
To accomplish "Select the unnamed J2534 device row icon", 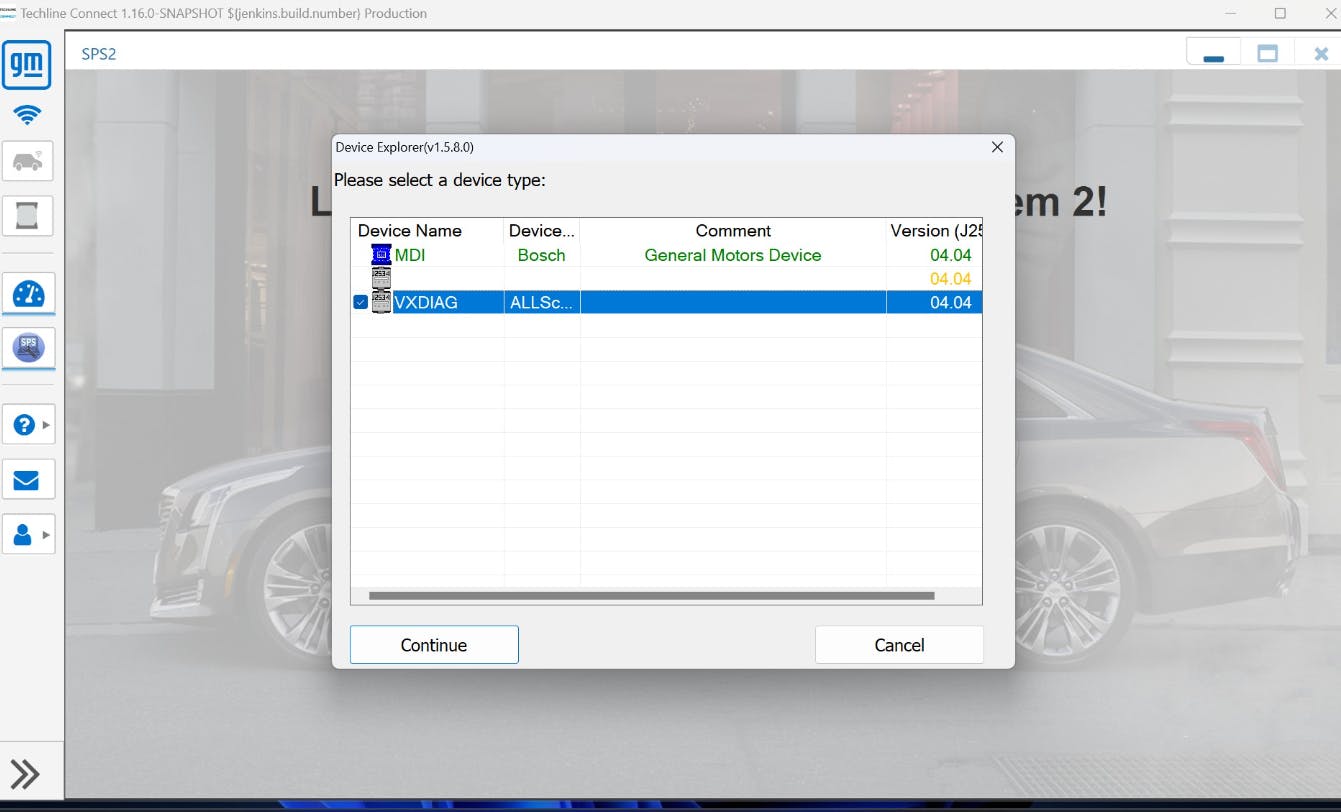I will click(381, 278).
